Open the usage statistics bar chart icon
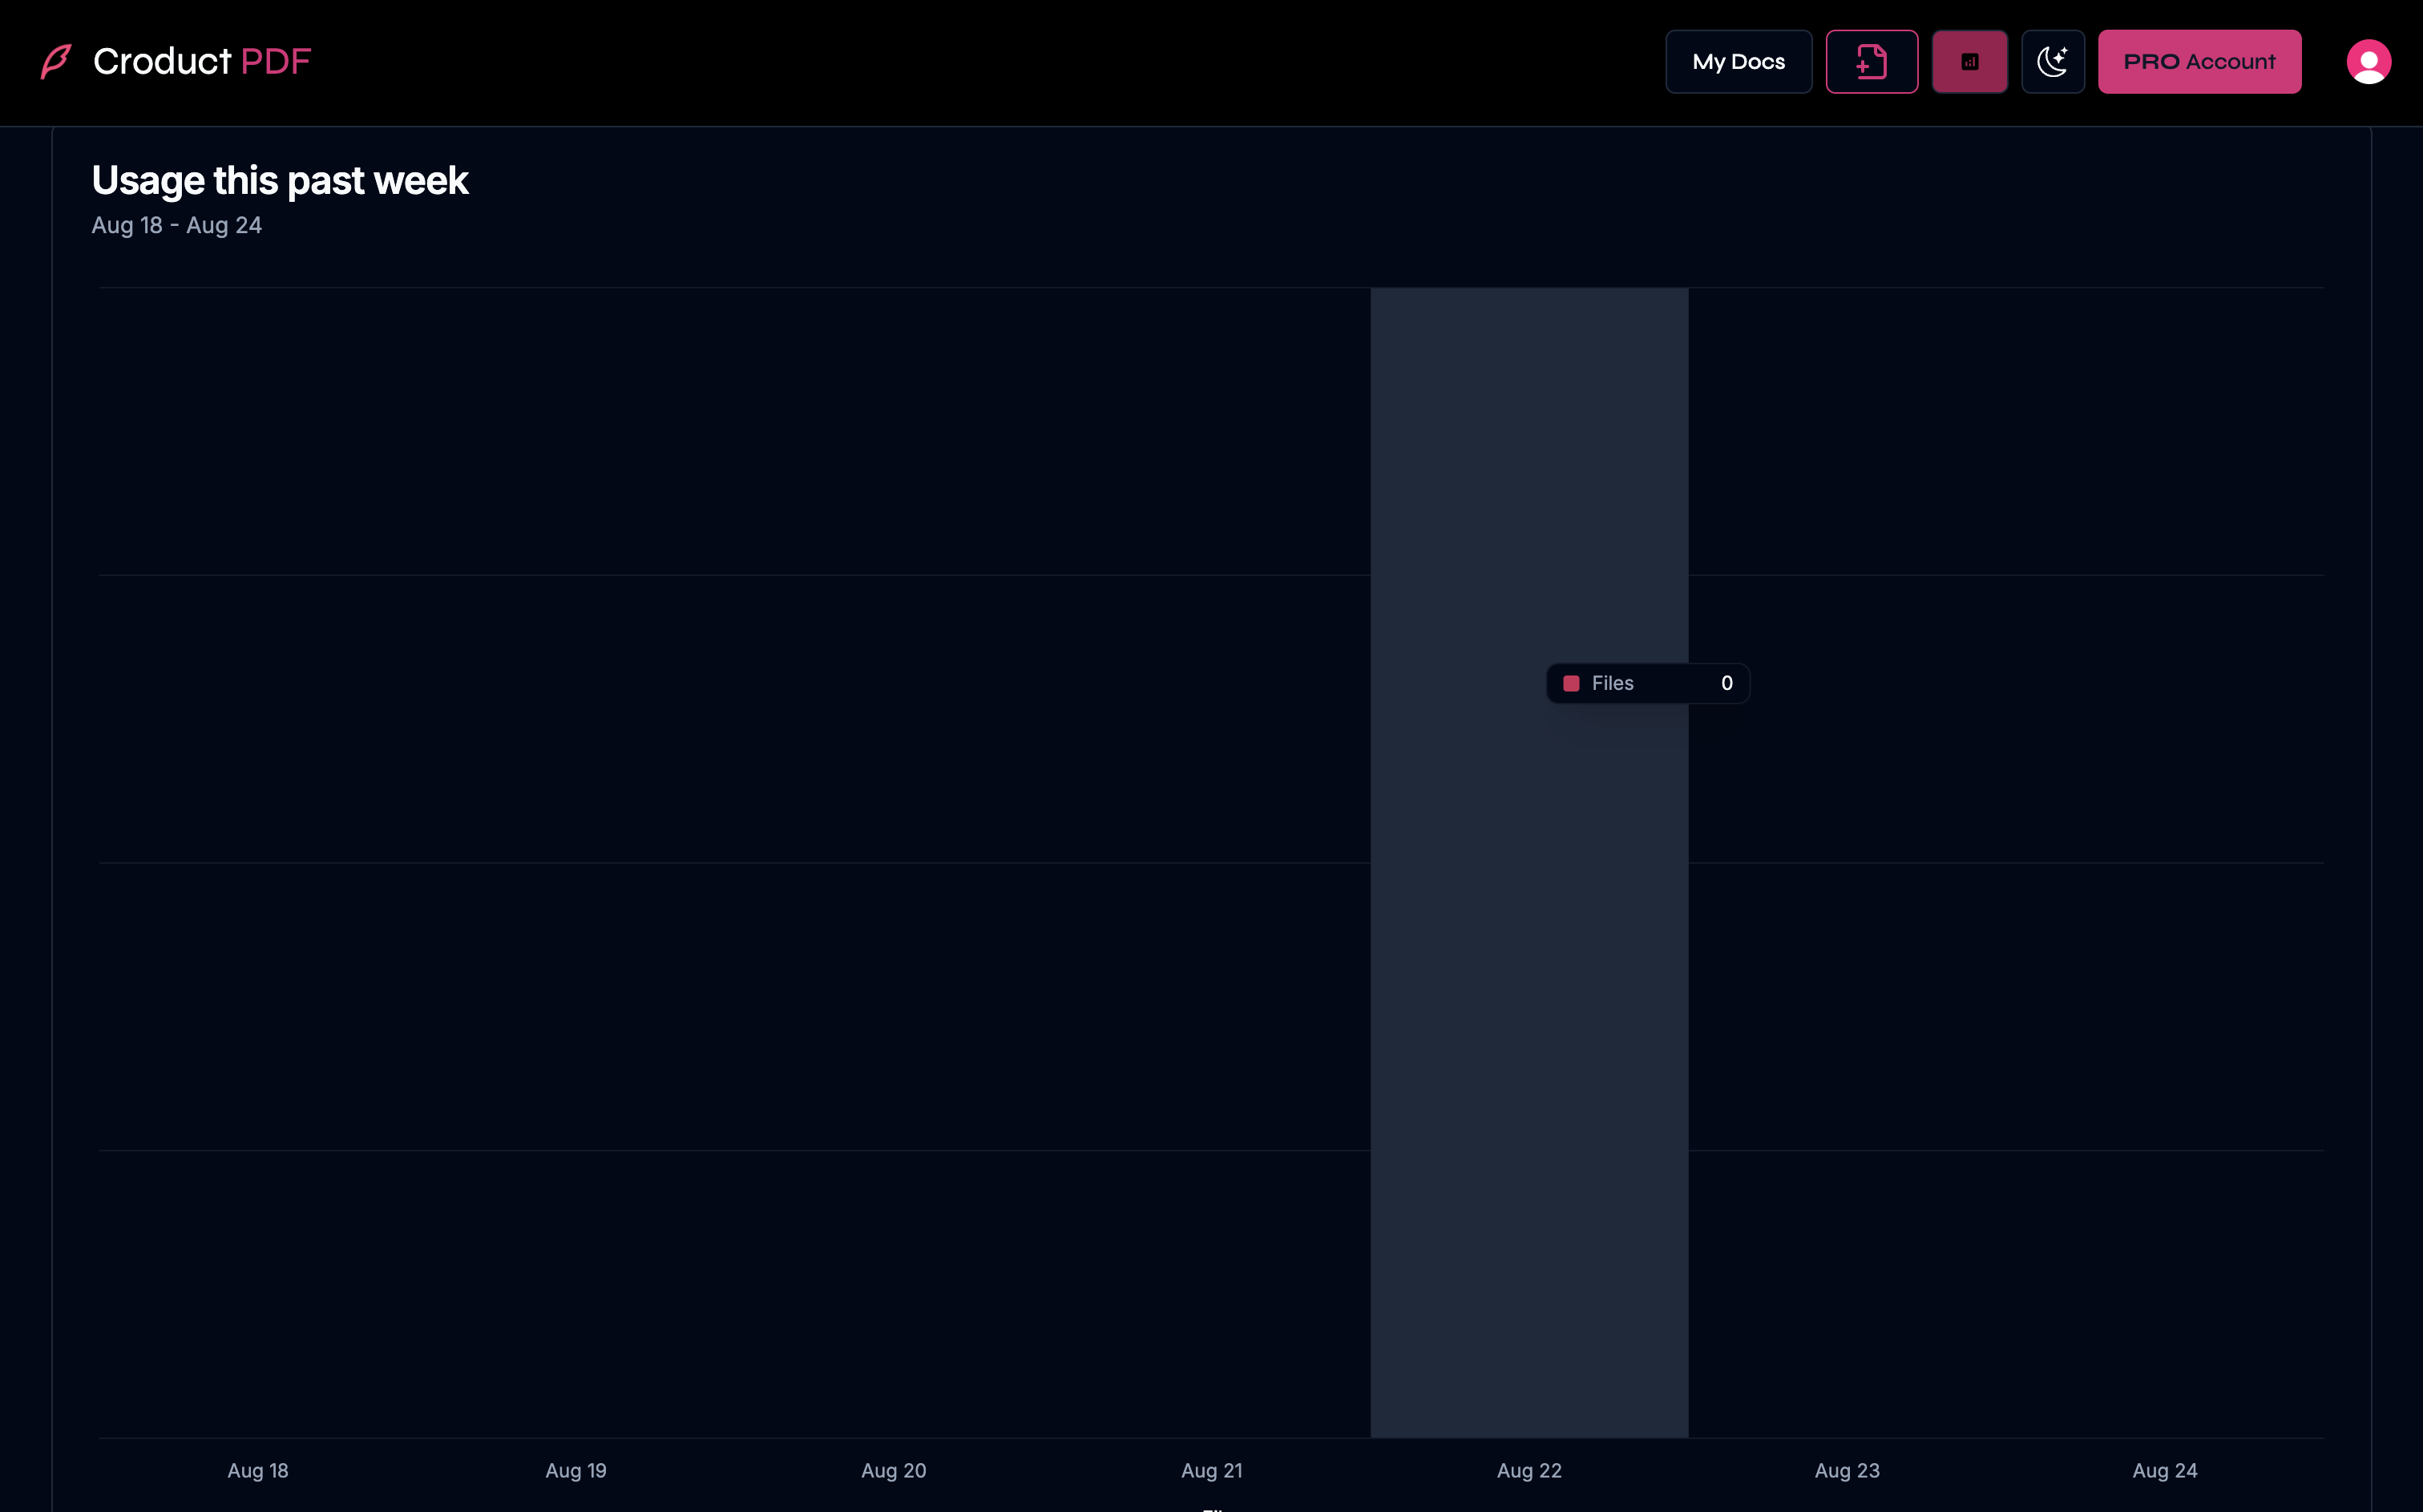The height and width of the screenshot is (1512, 2423). coord(1969,62)
